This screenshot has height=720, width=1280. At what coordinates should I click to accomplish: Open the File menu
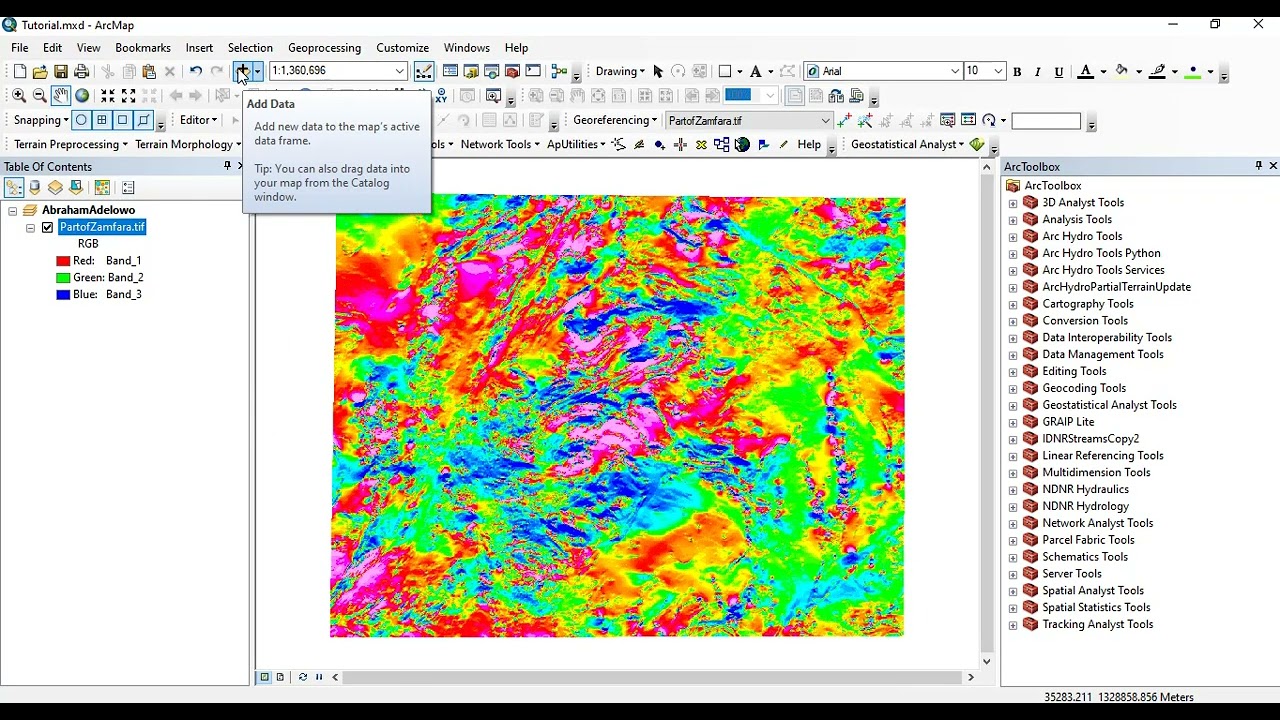20,48
